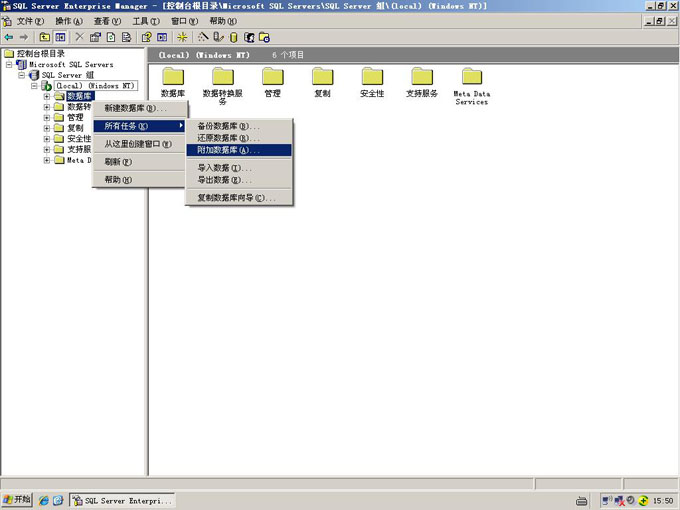The image size is (680, 510).
Task: Click the Help question mark toolbar icon
Action: coord(147,37)
